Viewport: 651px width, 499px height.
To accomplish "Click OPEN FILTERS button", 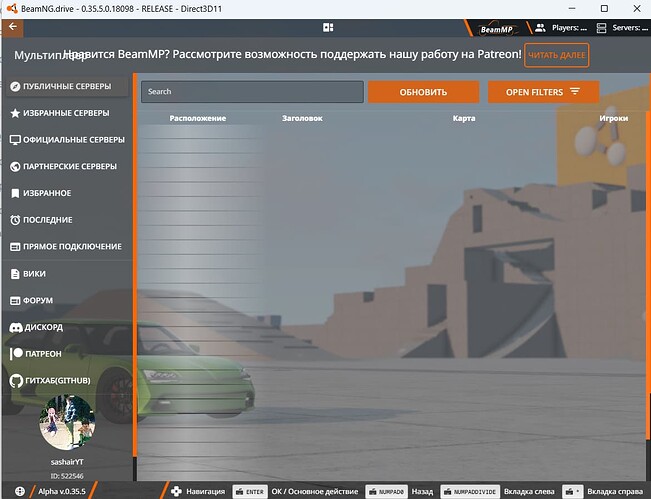I will tap(543, 92).
